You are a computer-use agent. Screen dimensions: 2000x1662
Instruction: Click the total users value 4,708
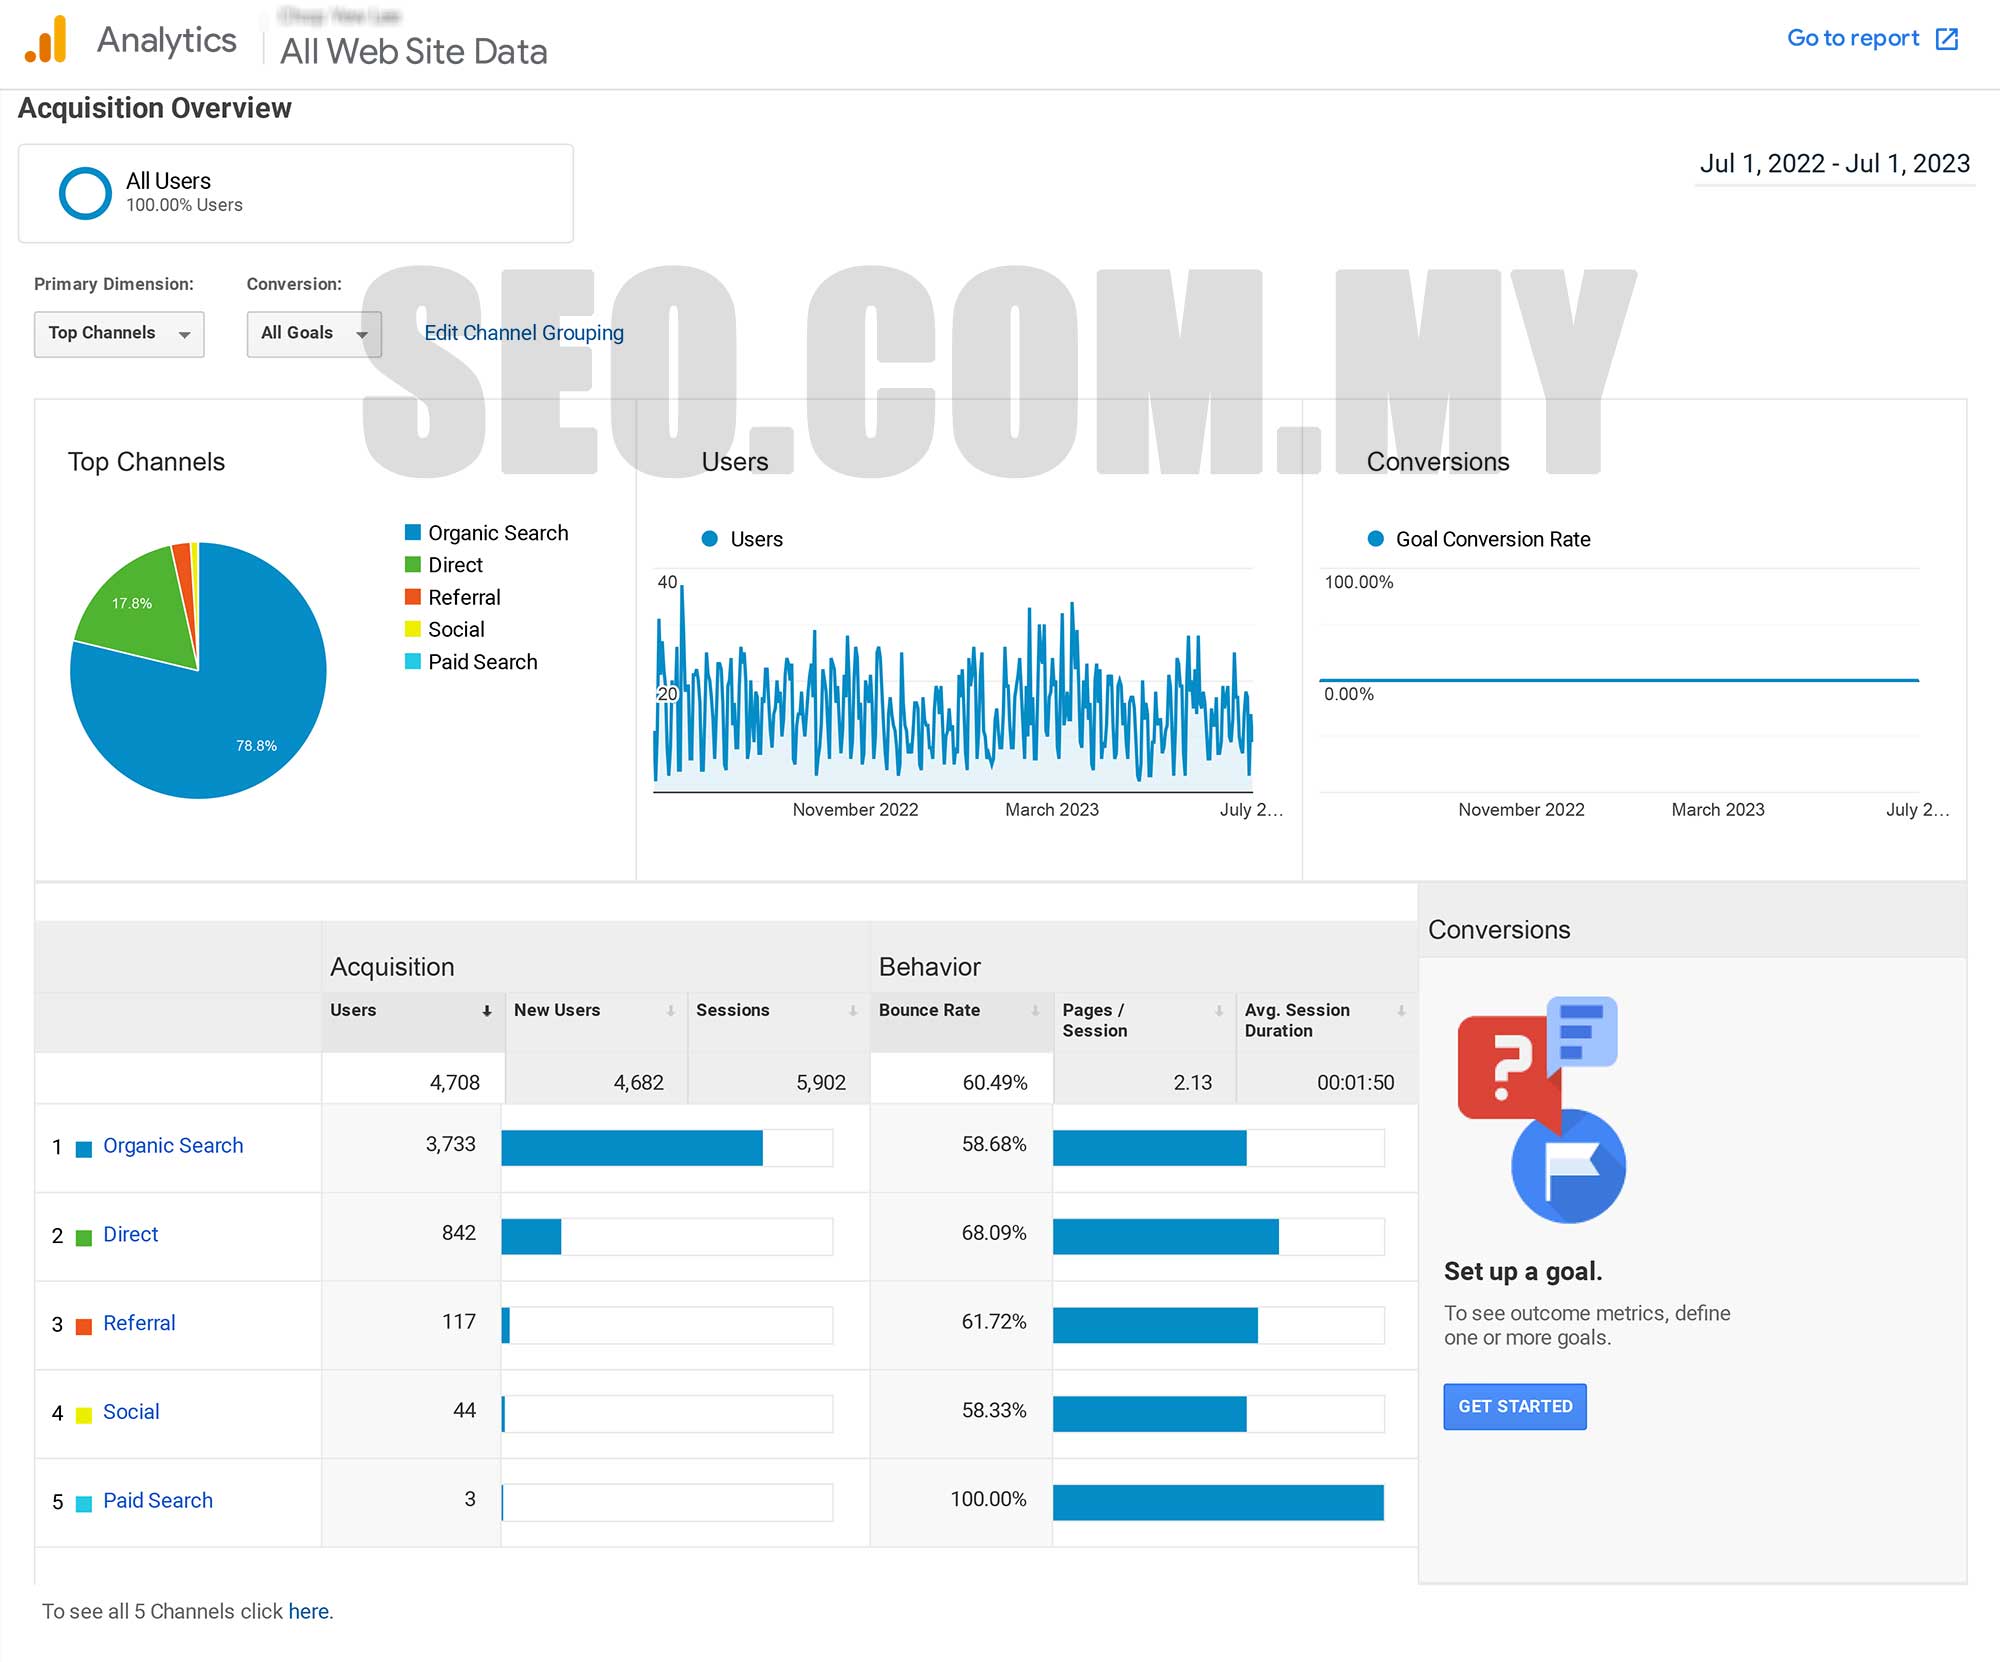point(455,1083)
